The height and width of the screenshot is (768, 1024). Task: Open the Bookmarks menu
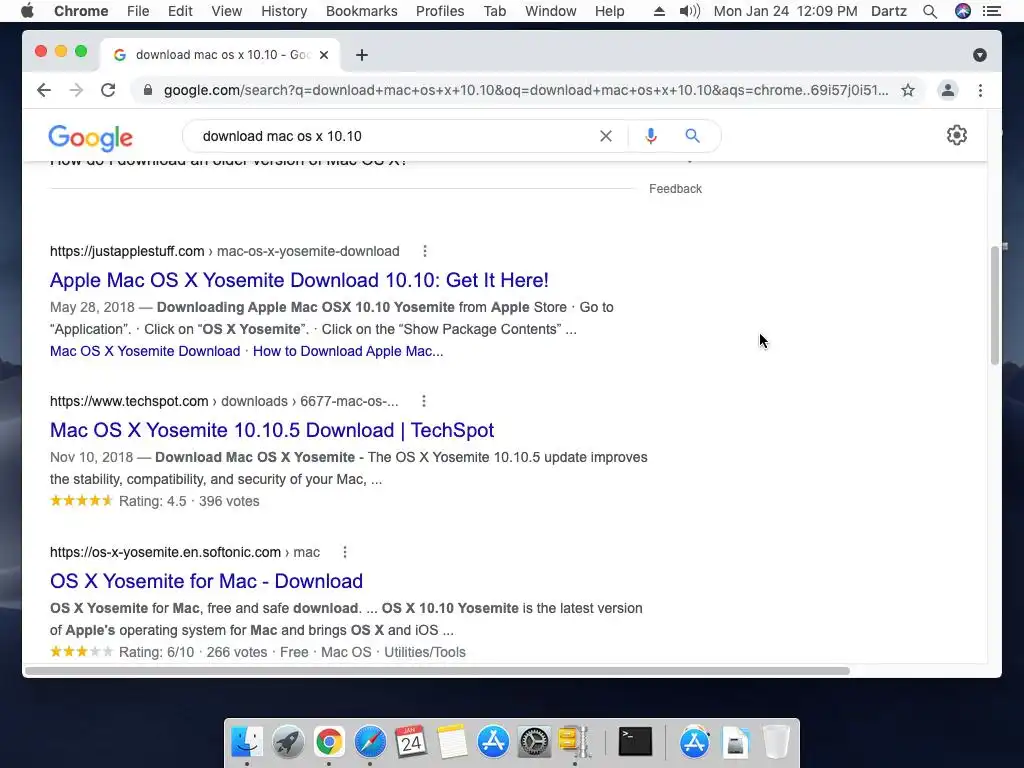[x=362, y=11]
